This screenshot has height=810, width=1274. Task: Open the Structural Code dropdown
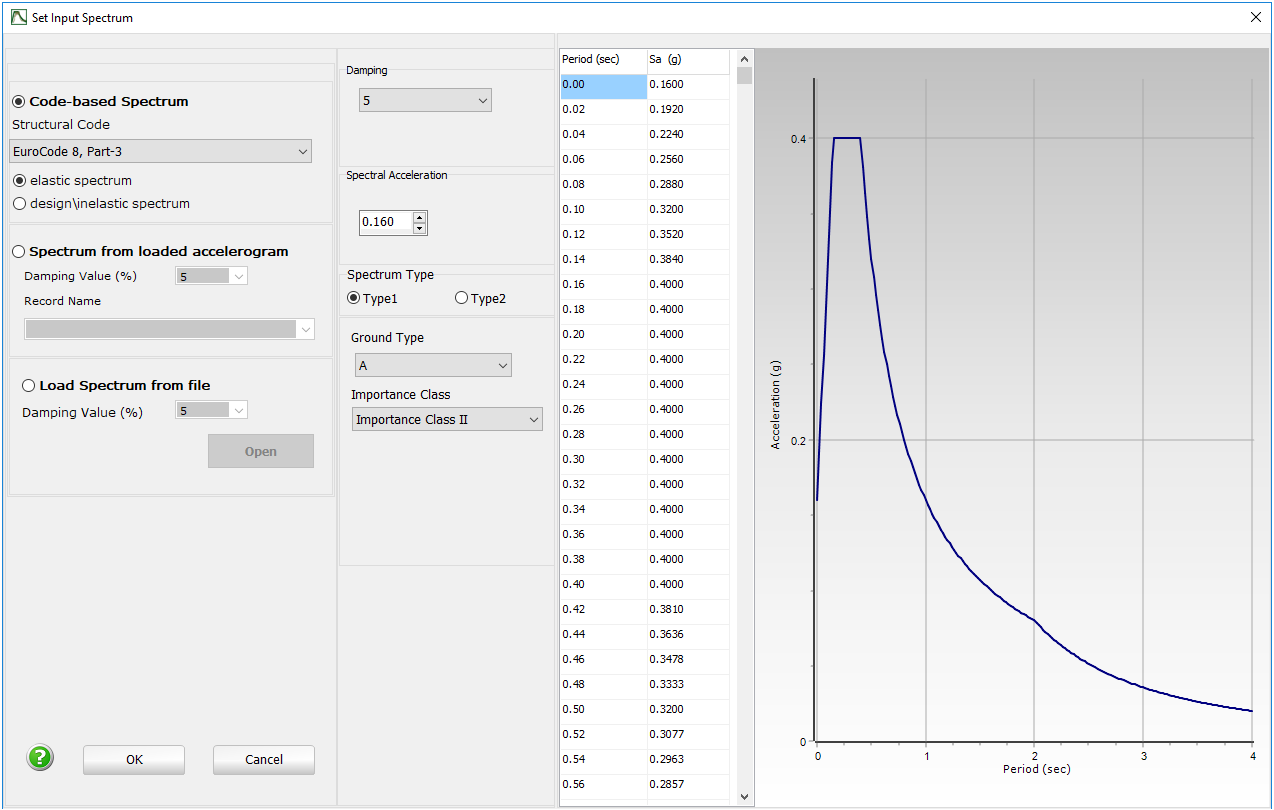[161, 151]
